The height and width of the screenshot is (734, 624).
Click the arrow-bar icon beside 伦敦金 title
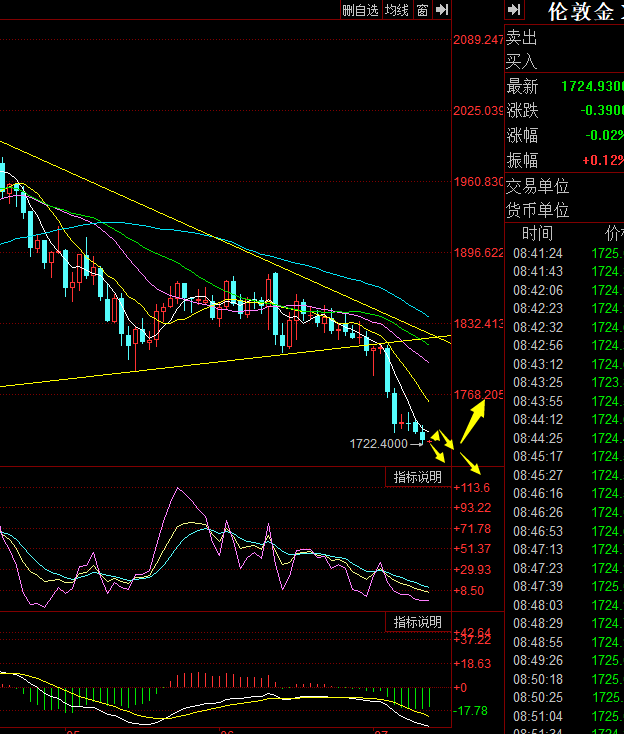tap(514, 10)
